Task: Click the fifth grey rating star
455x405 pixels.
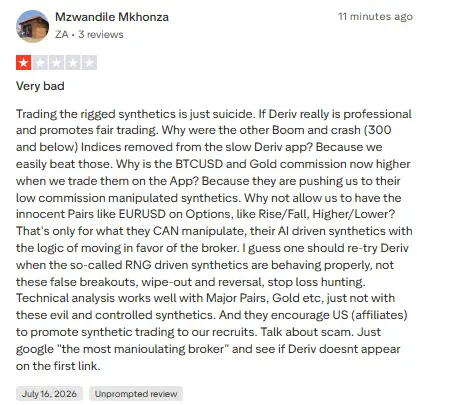Action: pos(89,62)
